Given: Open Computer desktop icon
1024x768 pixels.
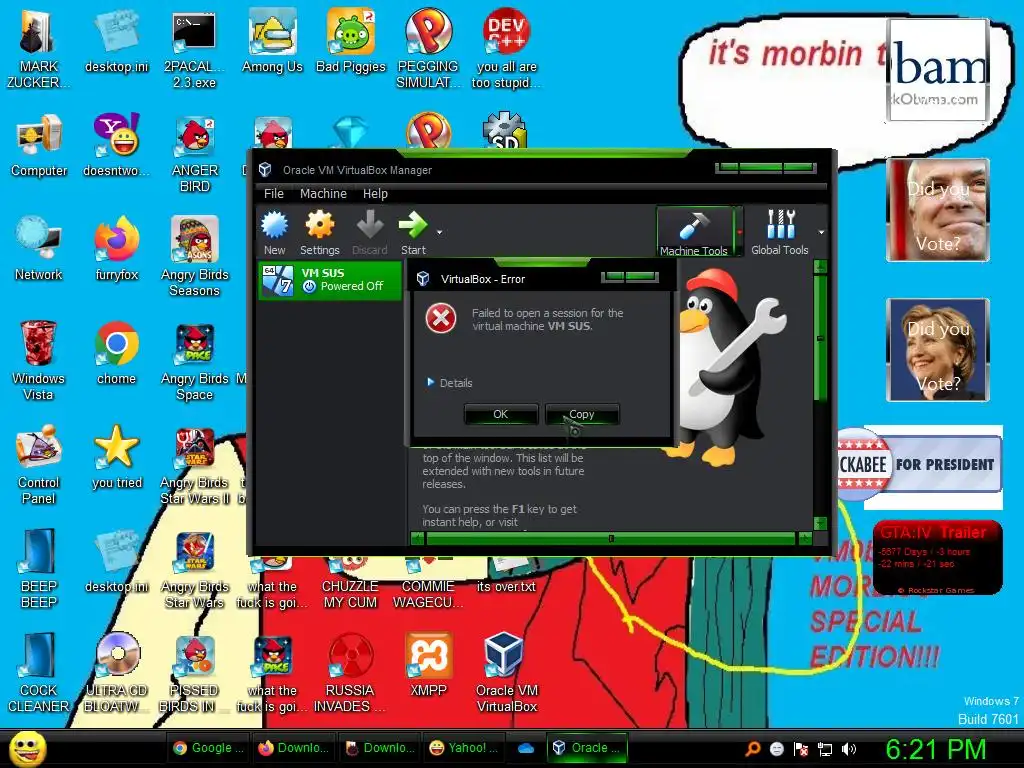Looking at the screenshot, I should pyautogui.click(x=39, y=146).
